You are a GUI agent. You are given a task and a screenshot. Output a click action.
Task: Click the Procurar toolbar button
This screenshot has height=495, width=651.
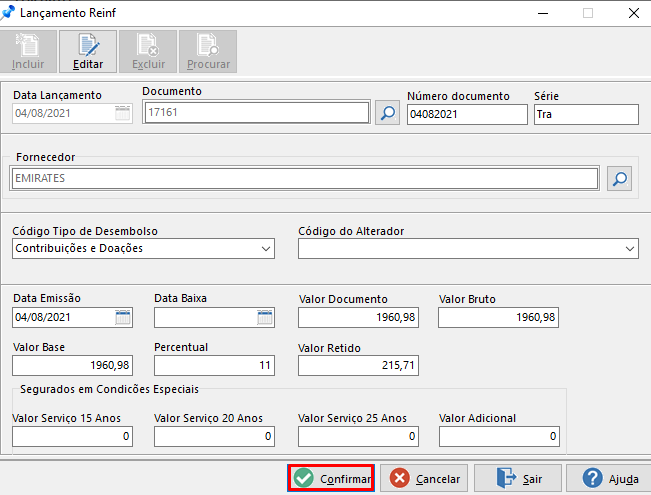(208, 51)
